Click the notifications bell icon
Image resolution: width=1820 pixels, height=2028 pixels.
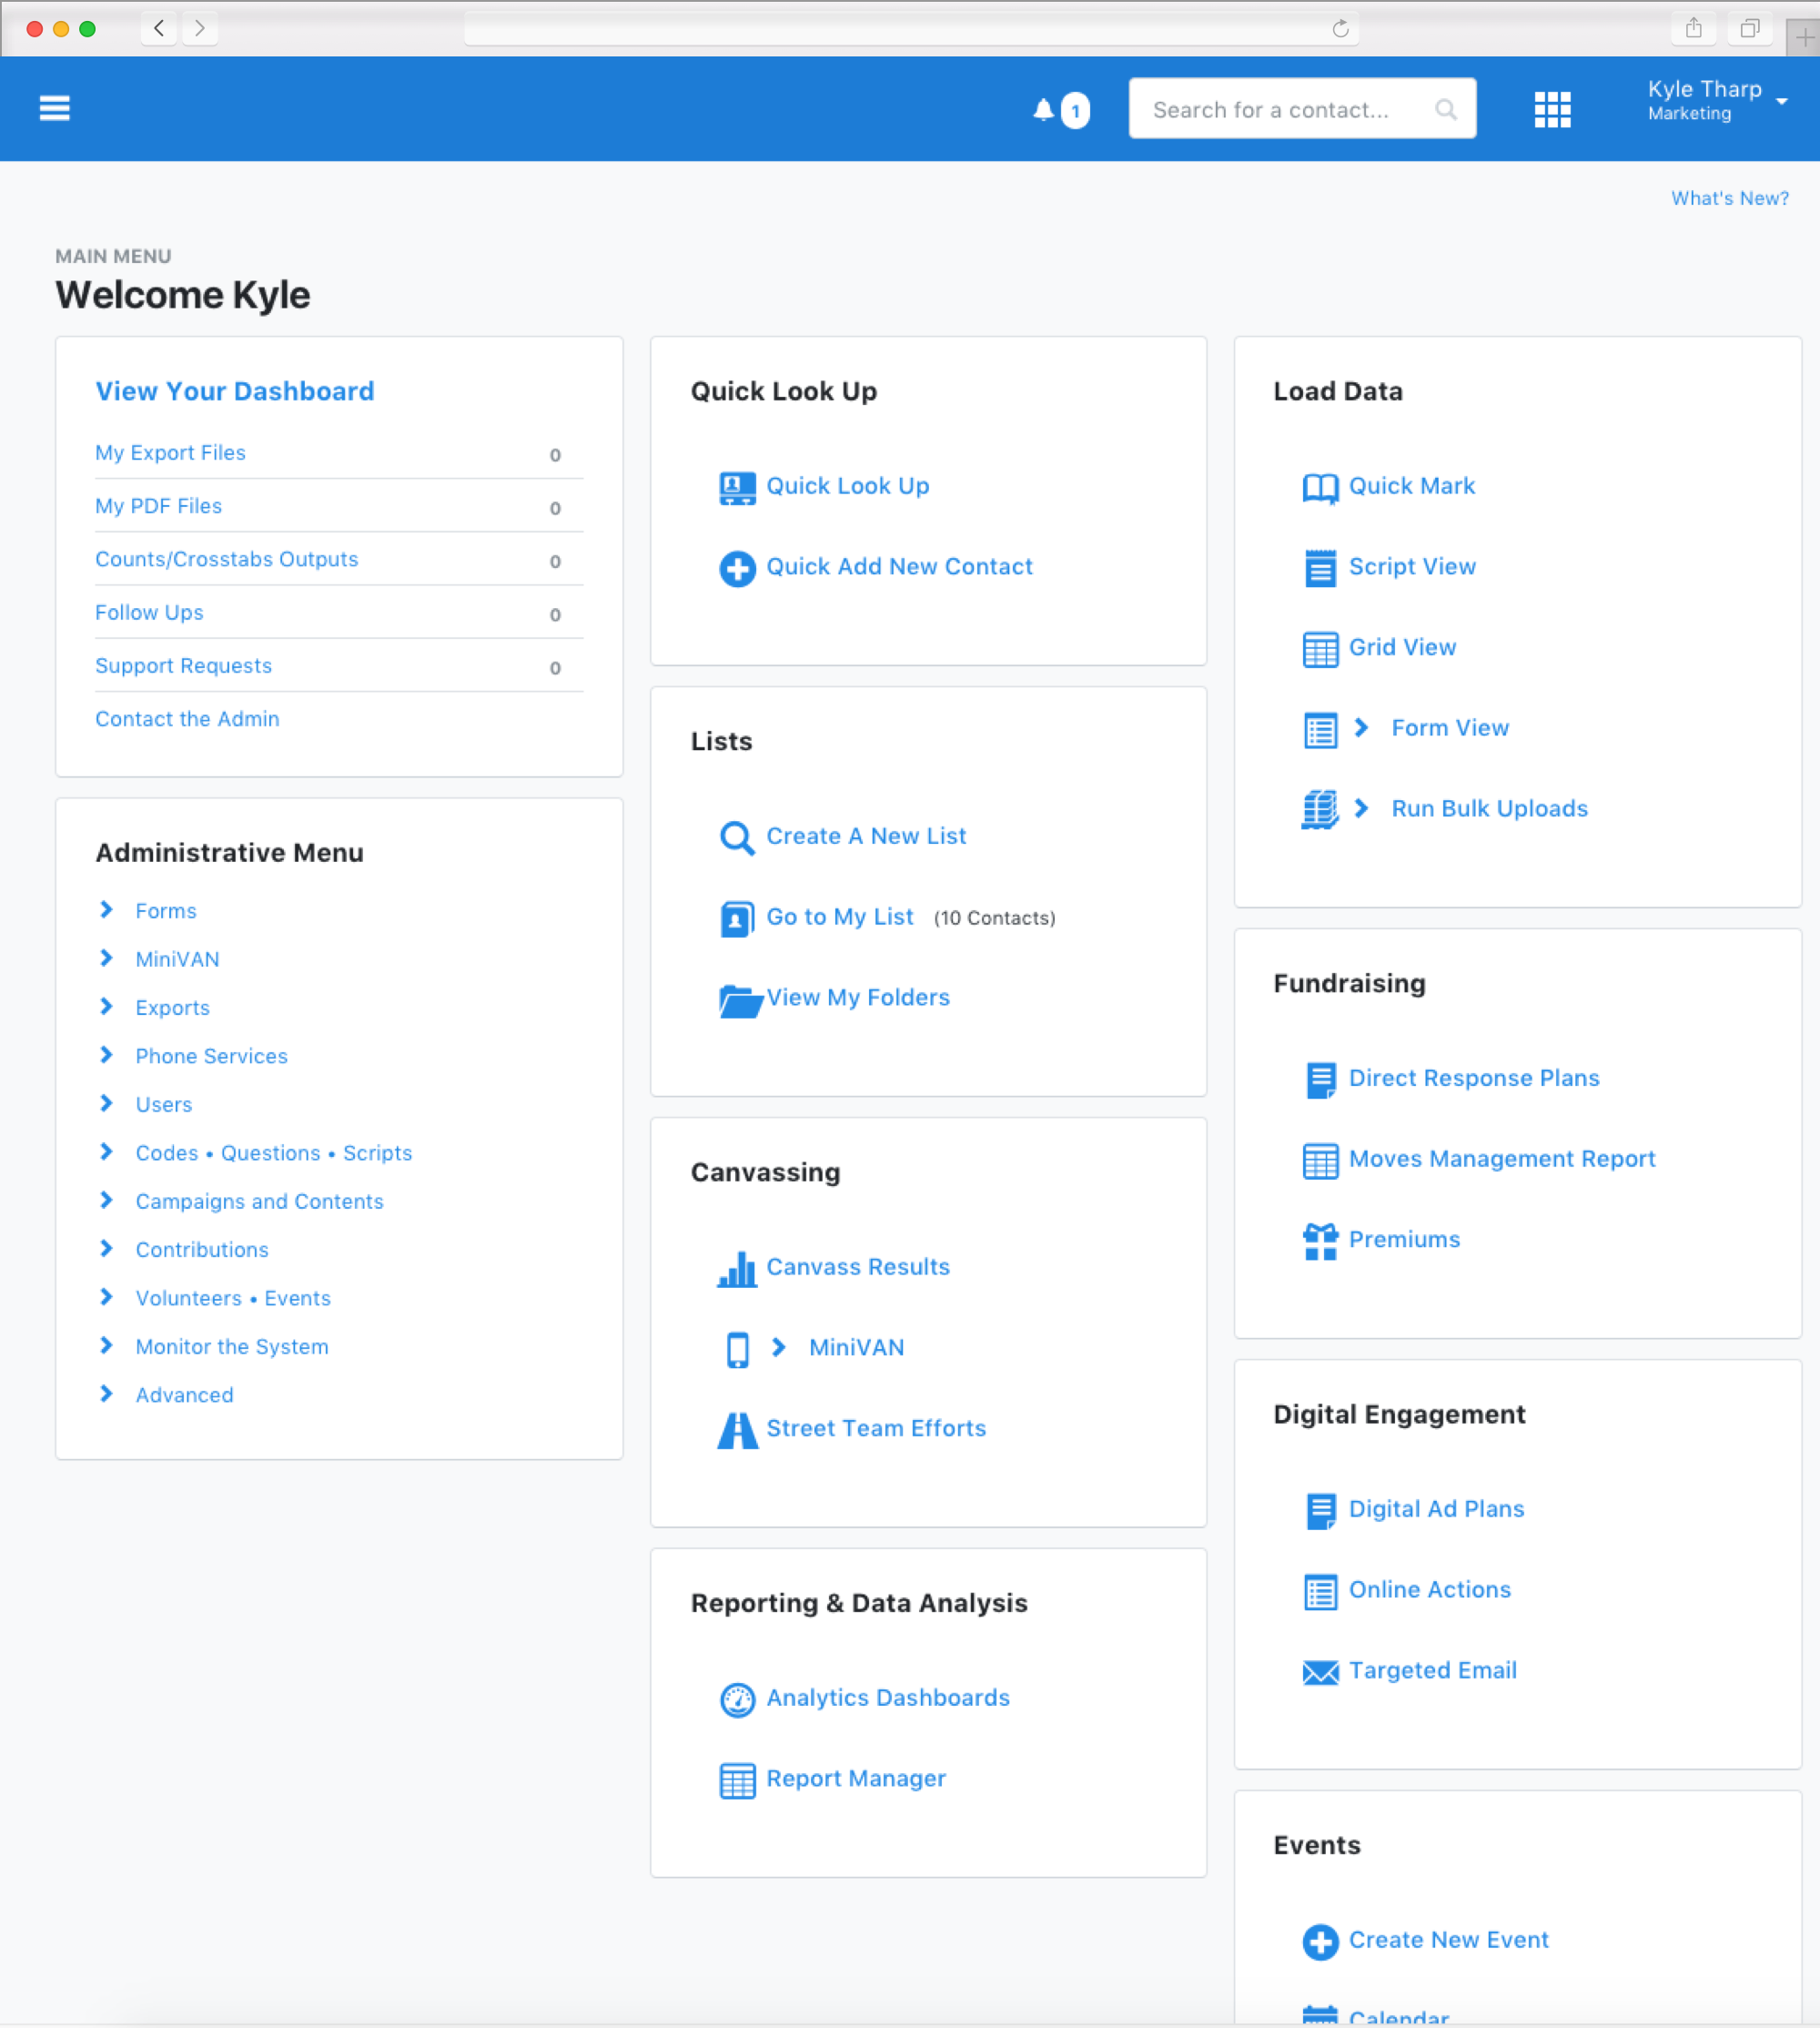1043,109
